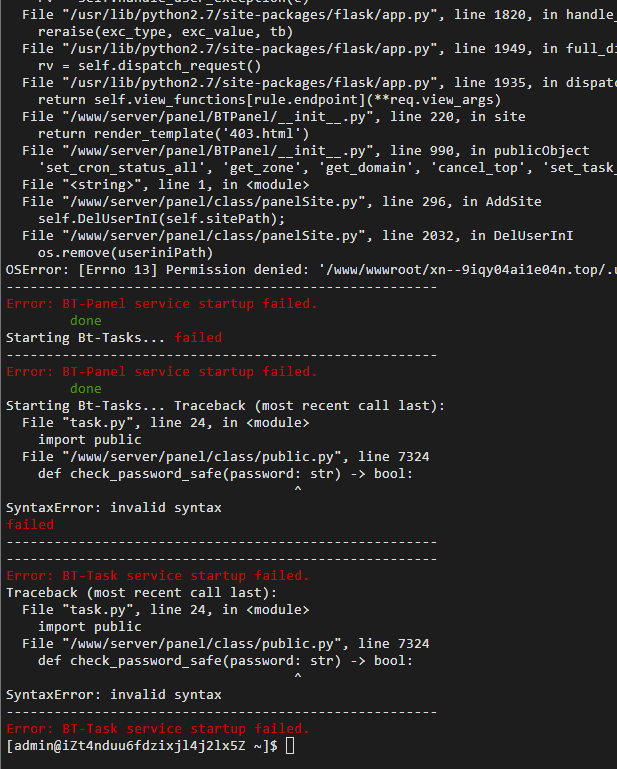The height and width of the screenshot is (769, 617).
Task: Click the flask app.py line 1820 entry
Action: (319, 15)
